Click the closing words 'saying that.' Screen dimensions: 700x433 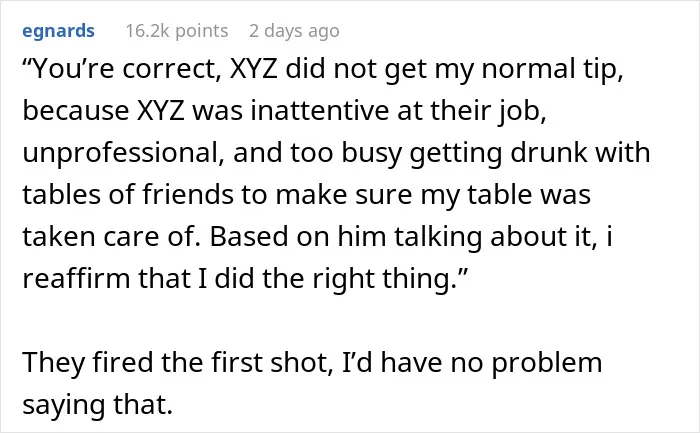pos(97,404)
